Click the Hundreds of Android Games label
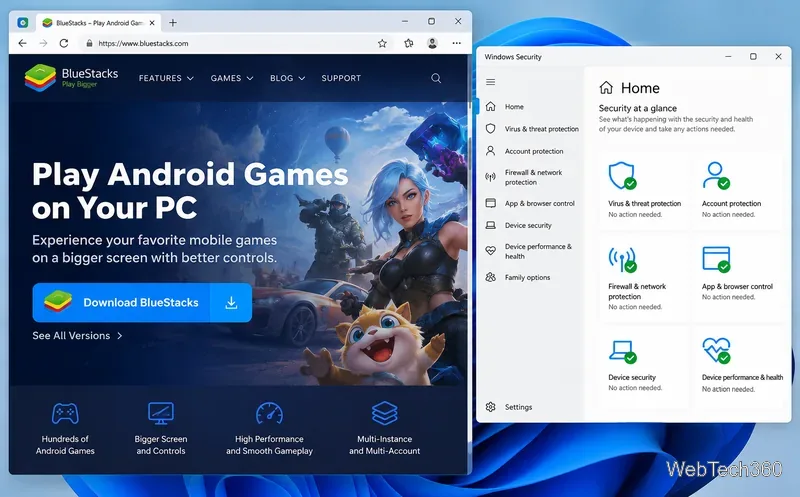Screen dimensions: 800x497 65,445
